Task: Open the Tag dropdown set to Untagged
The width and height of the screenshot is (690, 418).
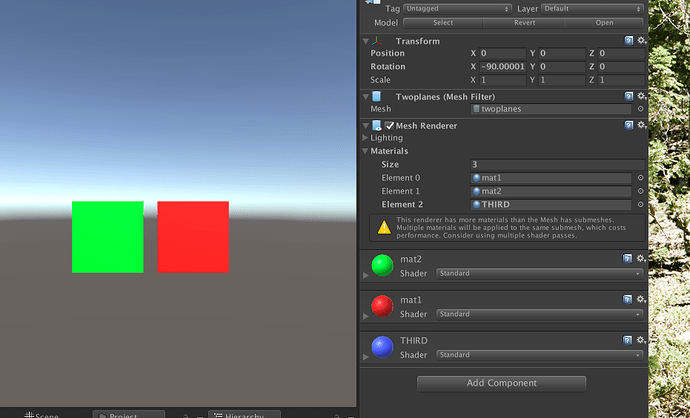Action: [x=457, y=8]
